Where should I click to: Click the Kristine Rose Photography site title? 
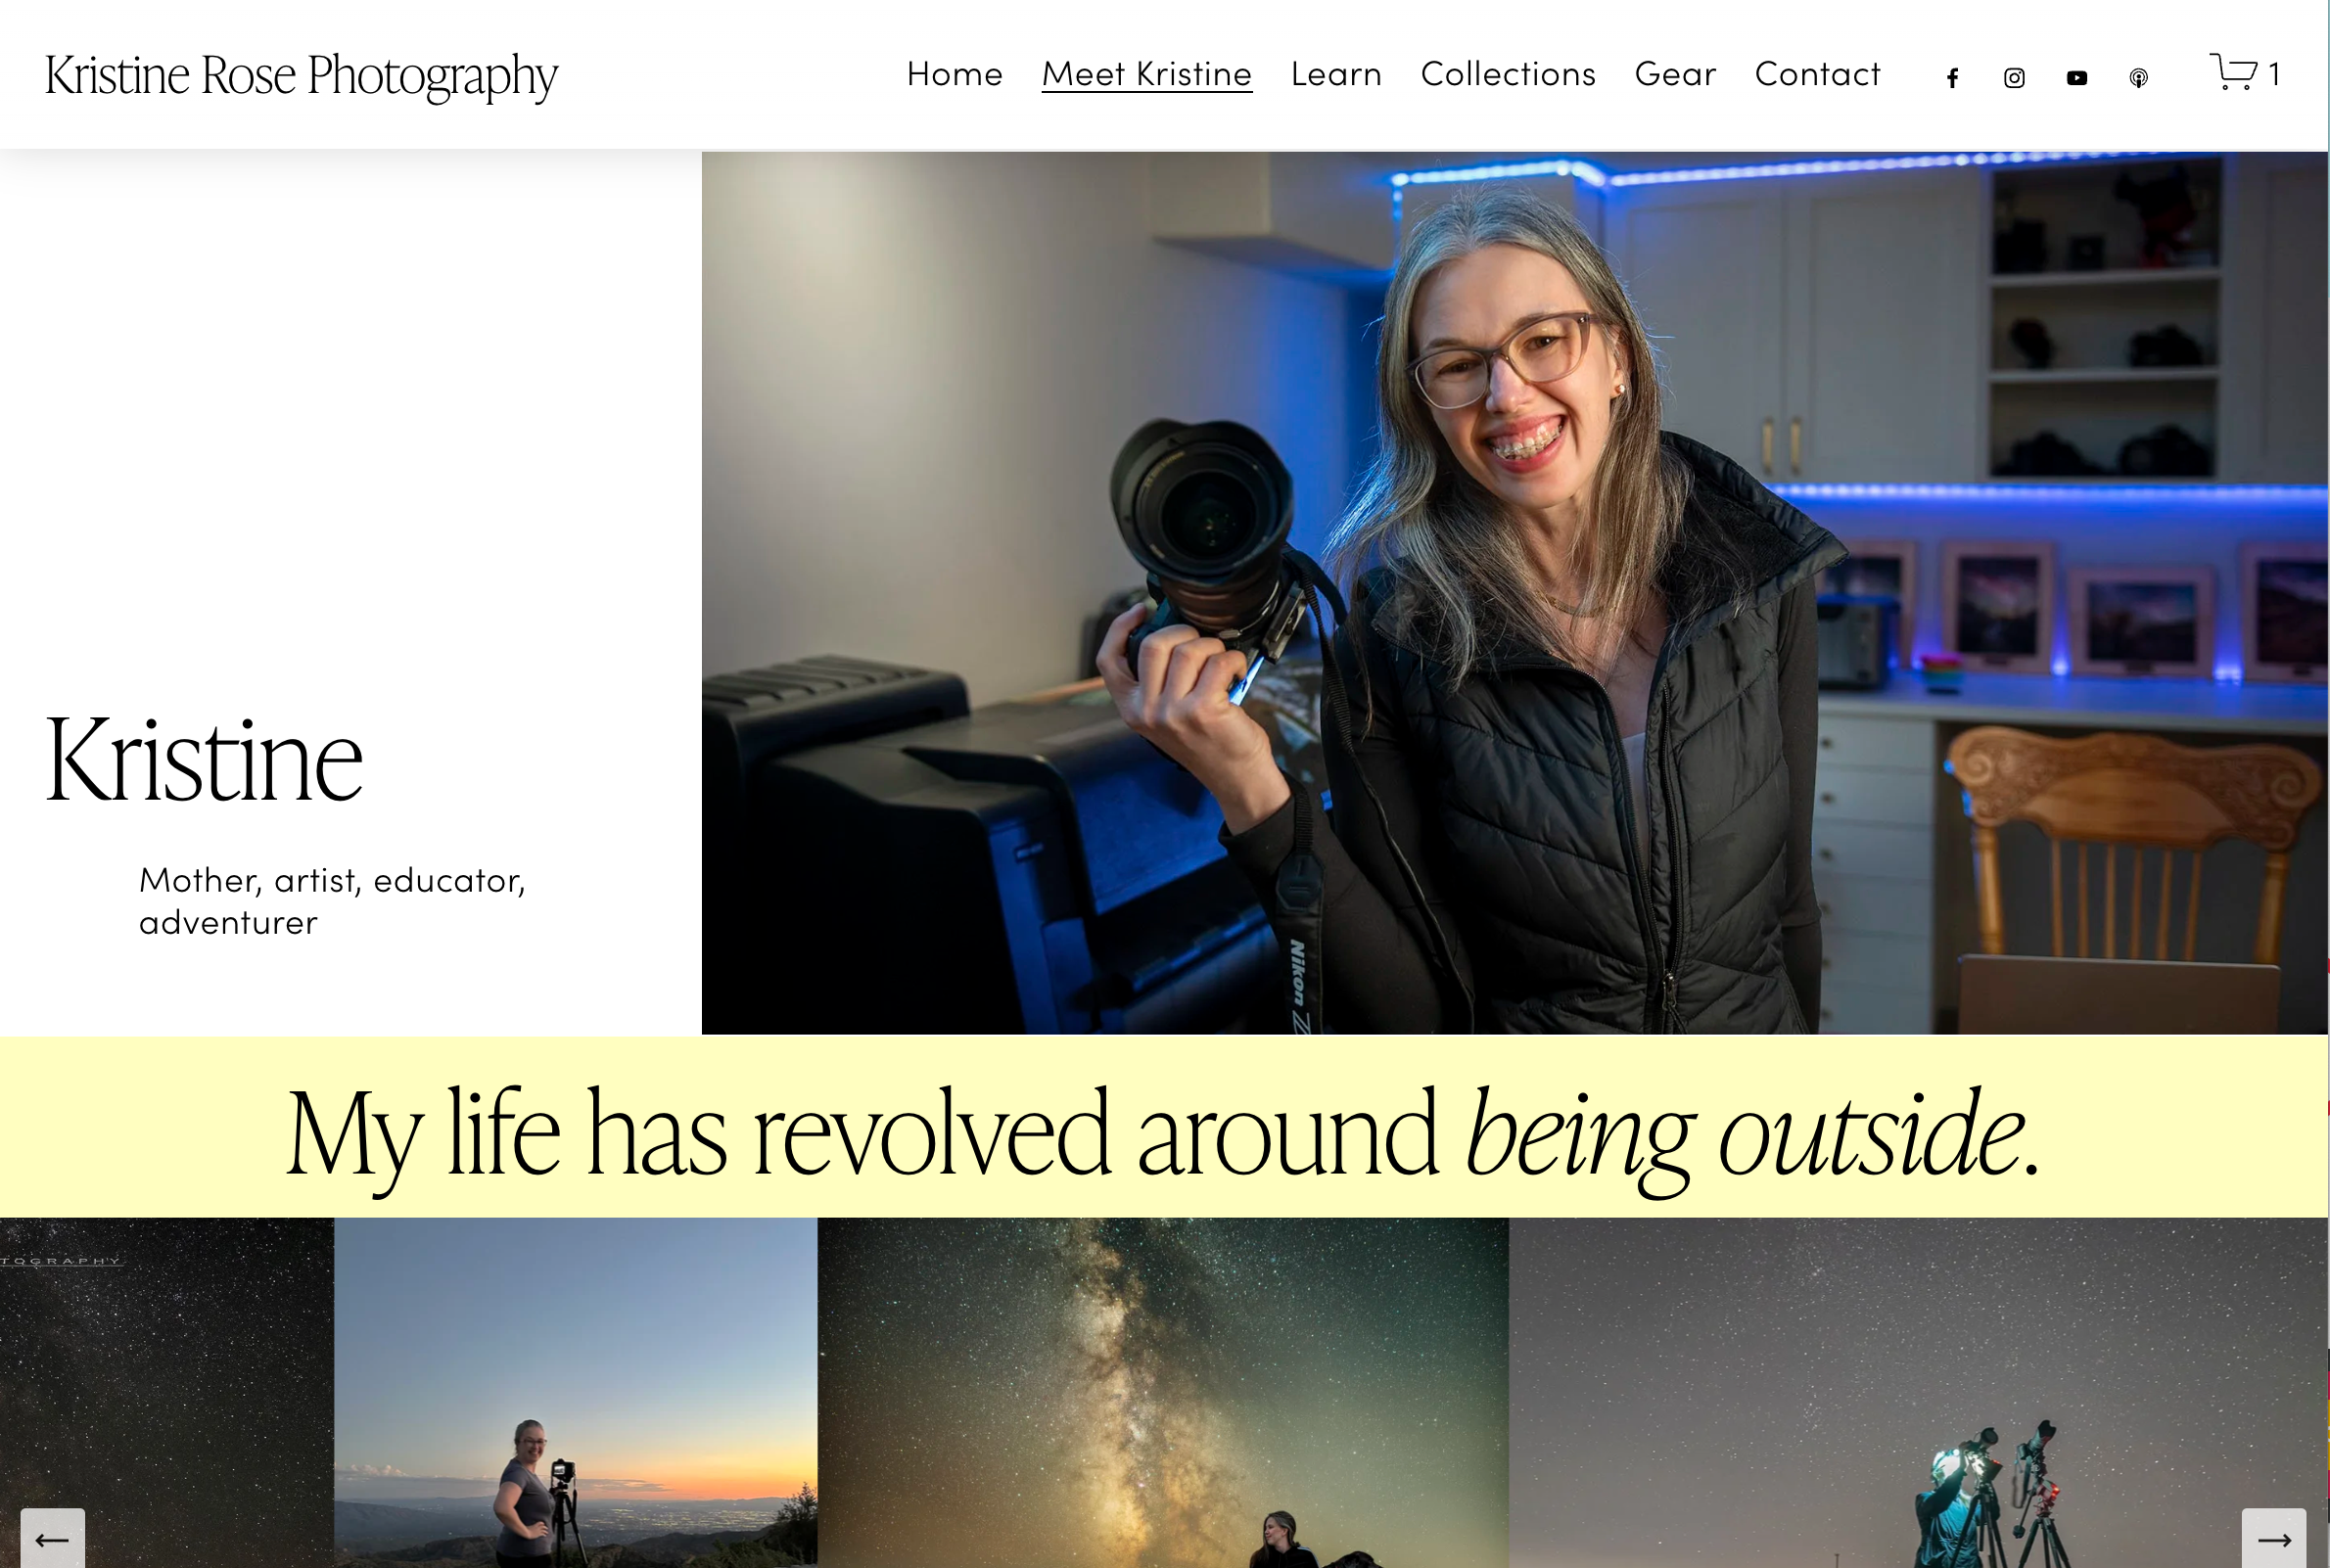pos(301,76)
